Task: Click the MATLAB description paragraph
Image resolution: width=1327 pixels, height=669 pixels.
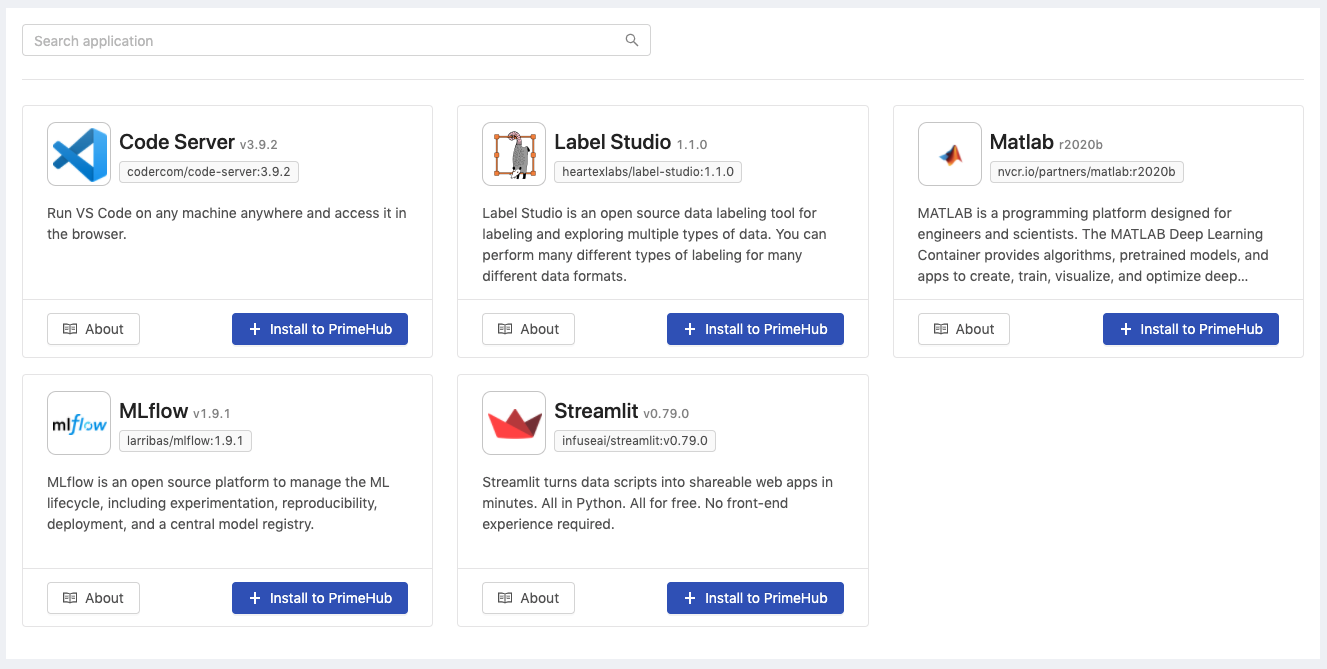Action: point(1093,245)
